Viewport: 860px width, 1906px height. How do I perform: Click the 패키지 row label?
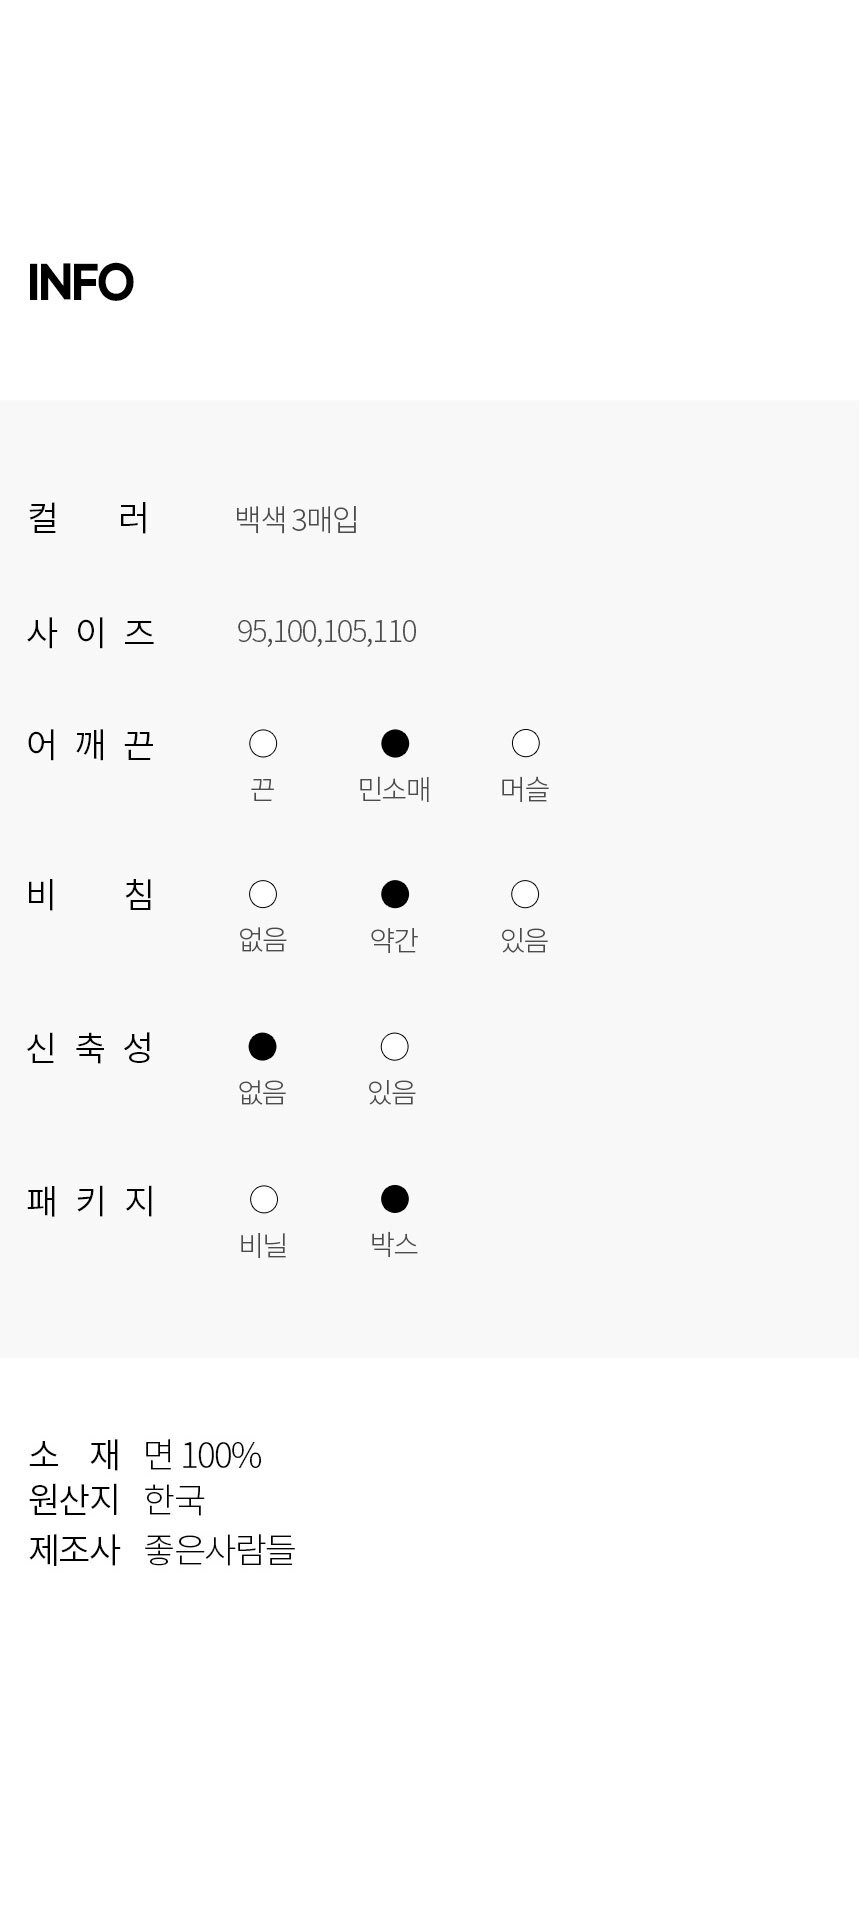(x=90, y=1200)
